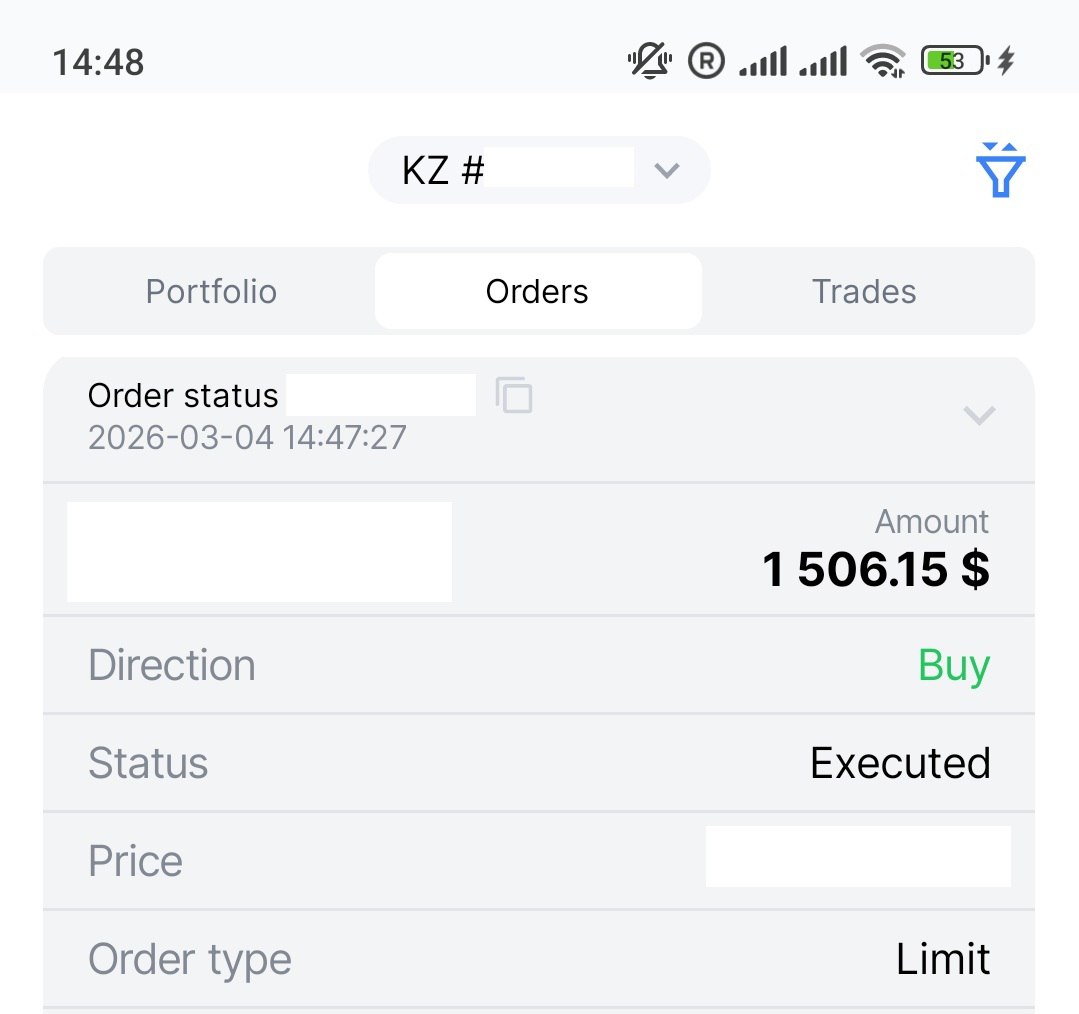Switch to the Portfolio tab
The height and width of the screenshot is (1014, 1079).
(211, 291)
